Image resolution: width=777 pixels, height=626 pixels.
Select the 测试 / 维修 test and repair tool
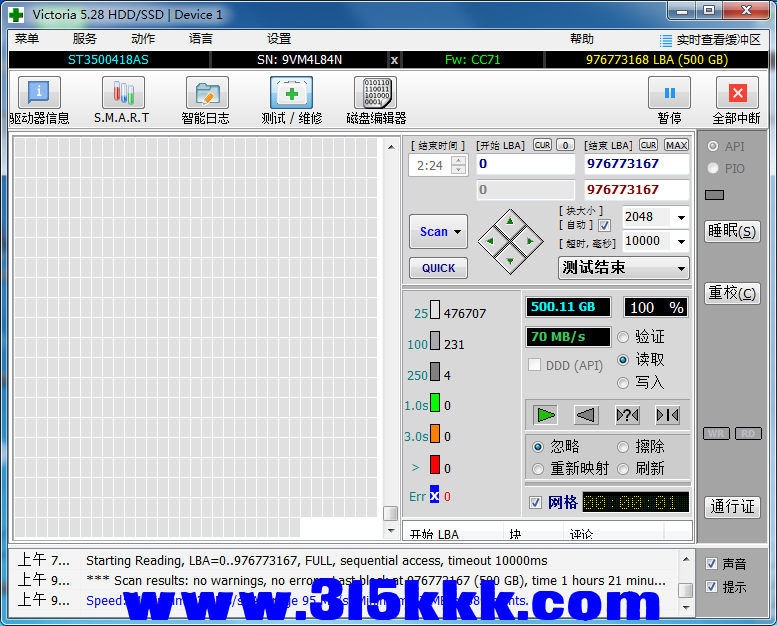[x=291, y=93]
